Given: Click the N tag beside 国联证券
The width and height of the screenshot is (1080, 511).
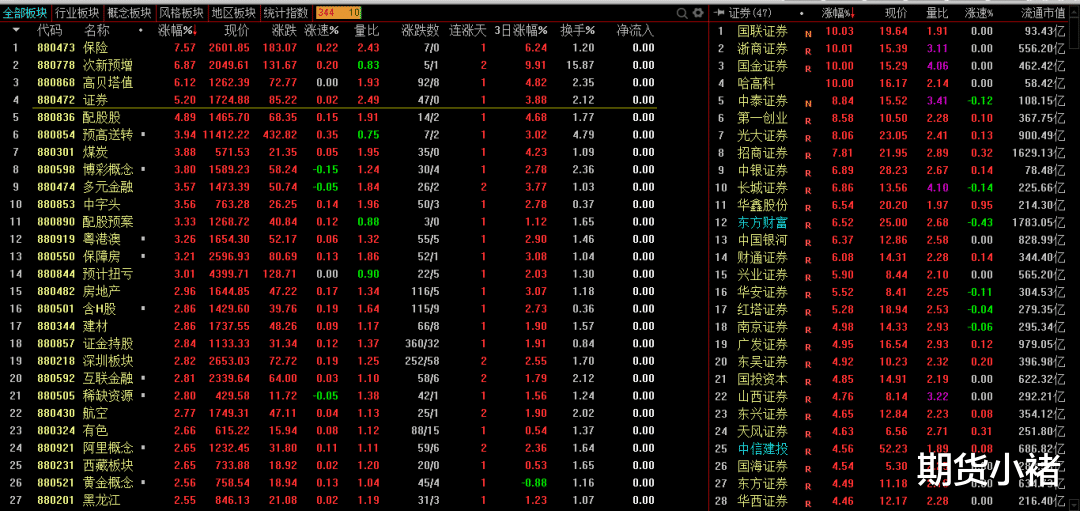Looking at the screenshot, I should pyautogui.click(x=808, y=33).
